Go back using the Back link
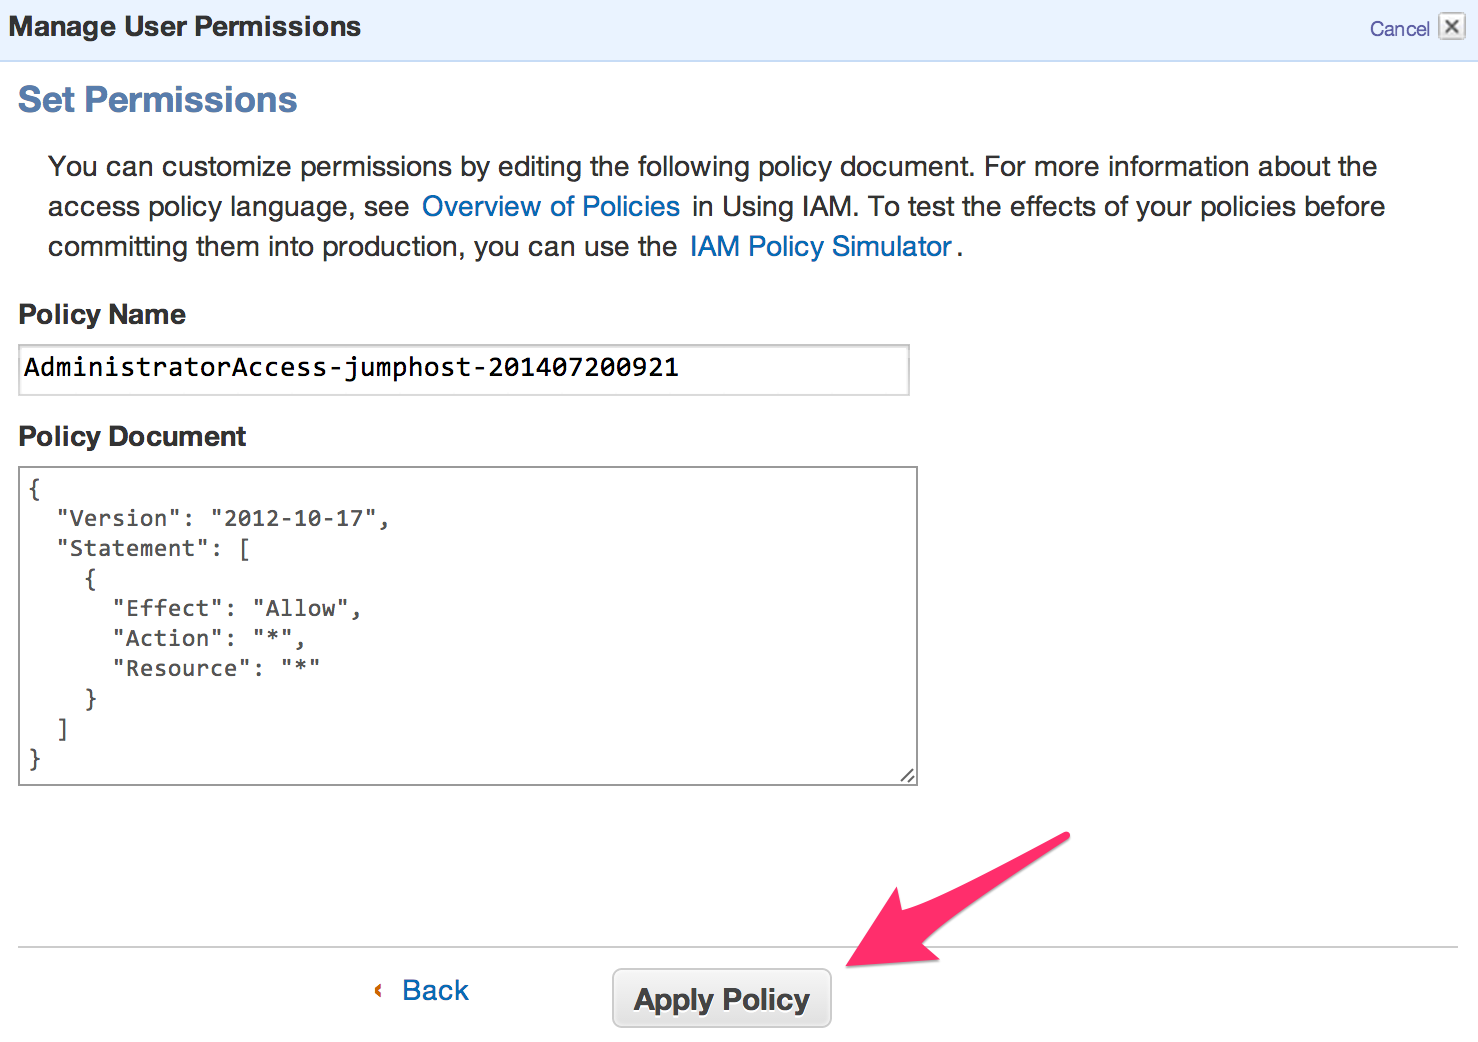 point(435,990)
